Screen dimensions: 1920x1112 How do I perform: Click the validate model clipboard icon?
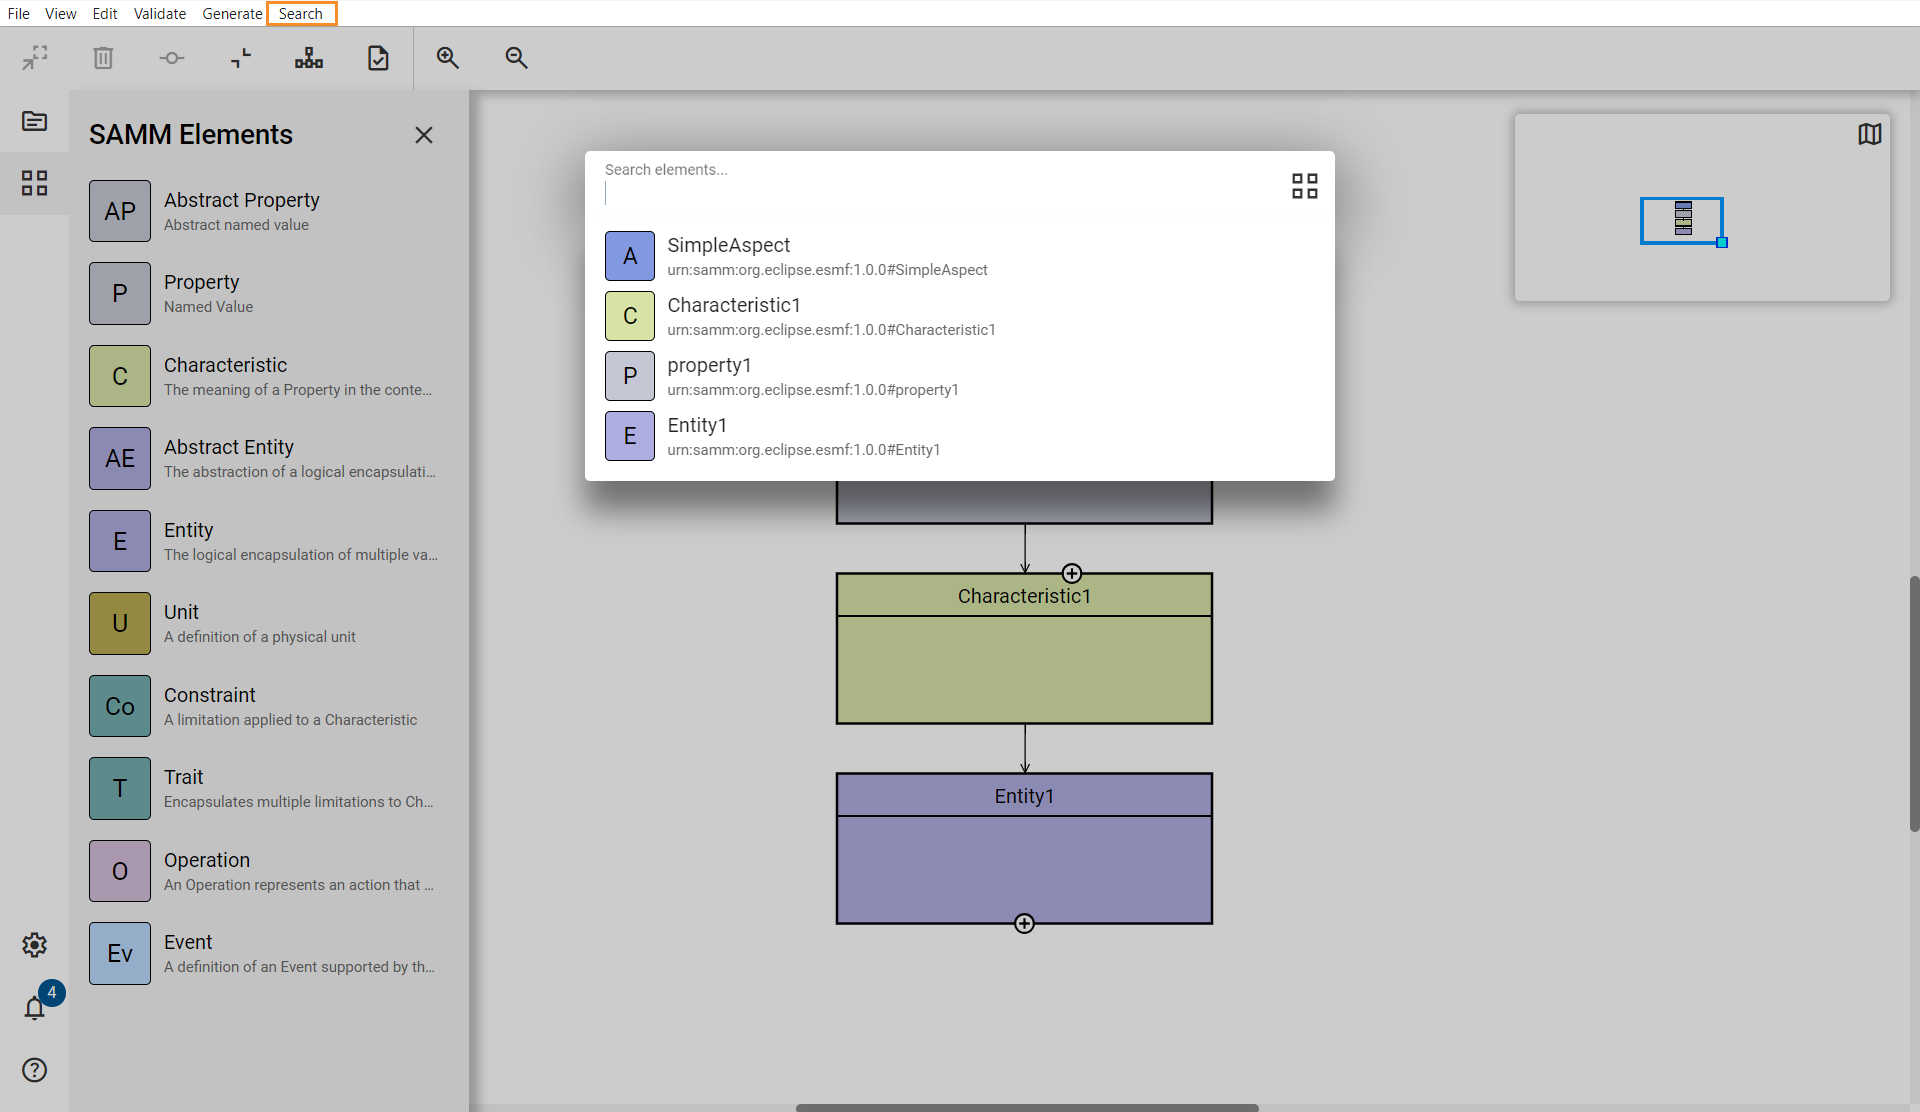[378, 58]
